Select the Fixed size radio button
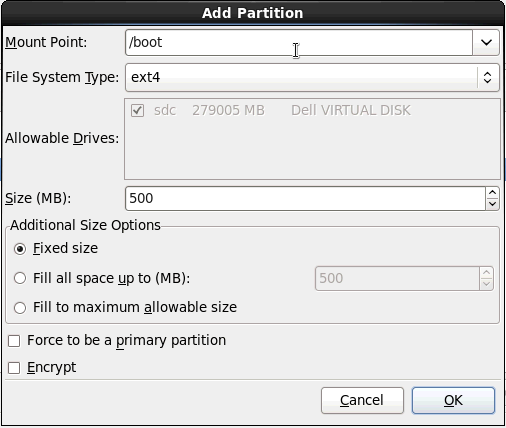Screen dimensions: 506x428 (20, 249)
